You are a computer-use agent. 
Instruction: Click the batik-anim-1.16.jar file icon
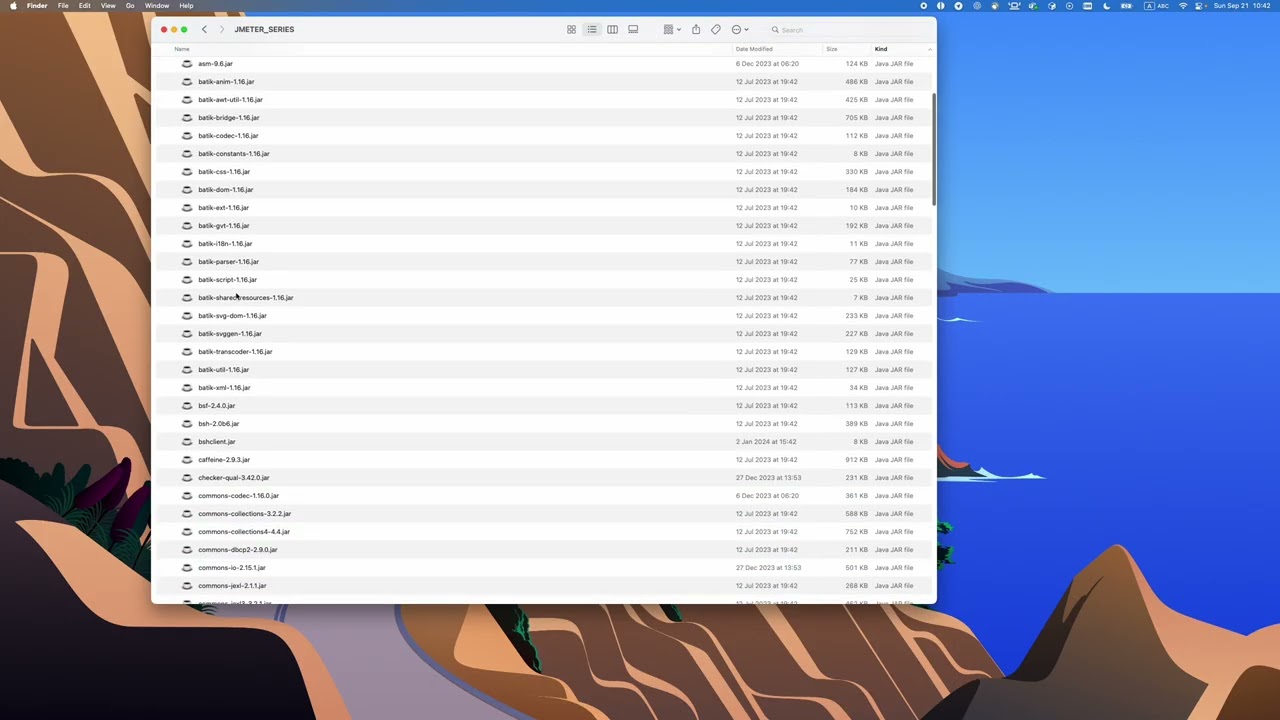click(187, 82)
